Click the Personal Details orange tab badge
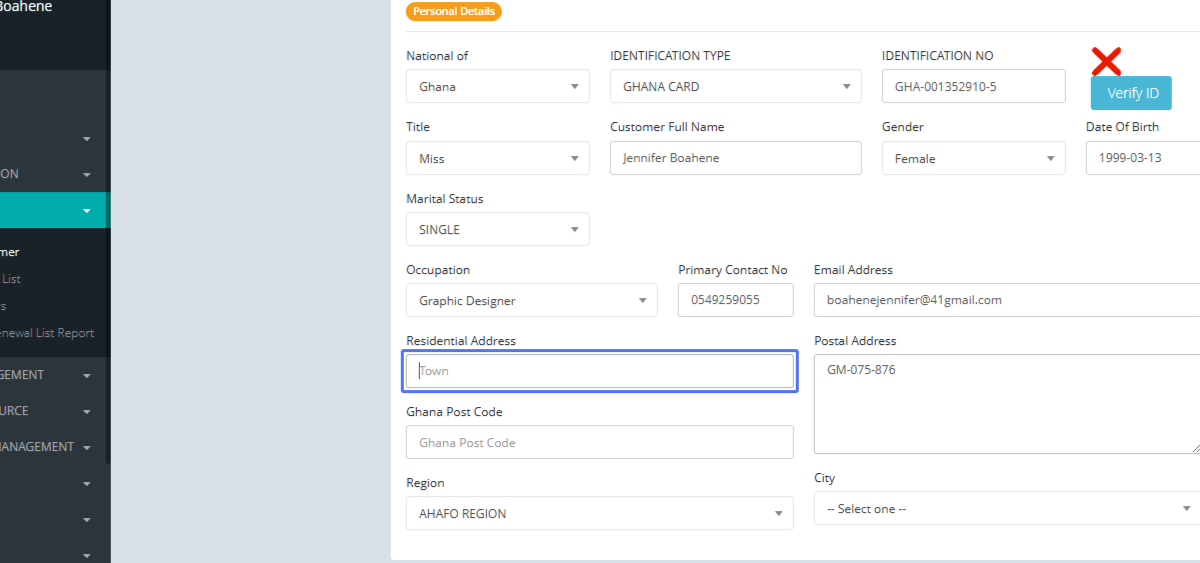 point(453,12)
